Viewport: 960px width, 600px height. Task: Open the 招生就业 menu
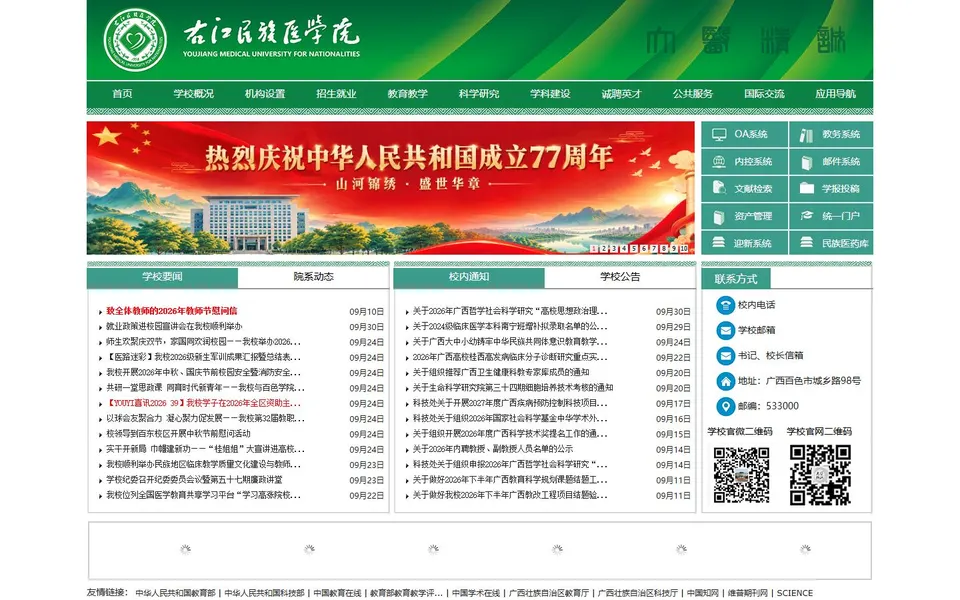[x=336, y=94]
